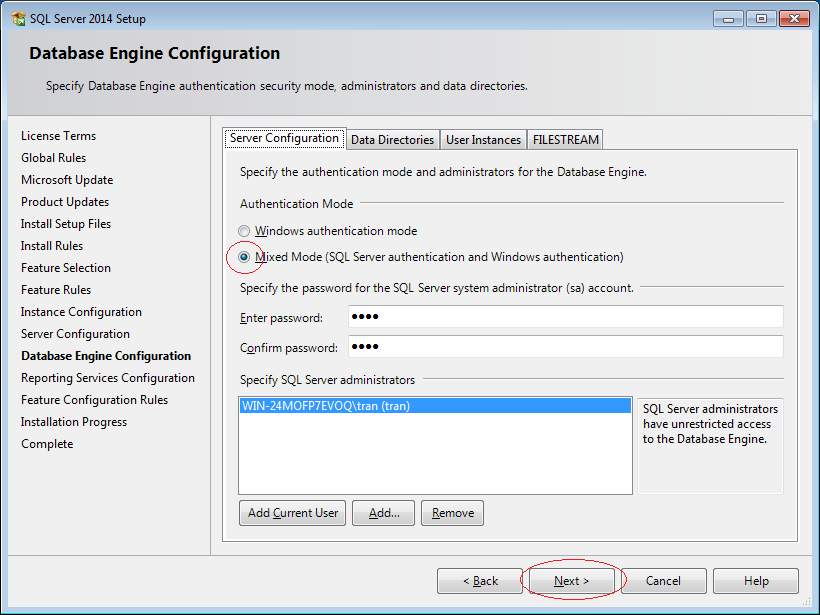Viewport: 820px width, 615px height.
Task: Click Feature Rules step
Action: [x=56, y=290]
